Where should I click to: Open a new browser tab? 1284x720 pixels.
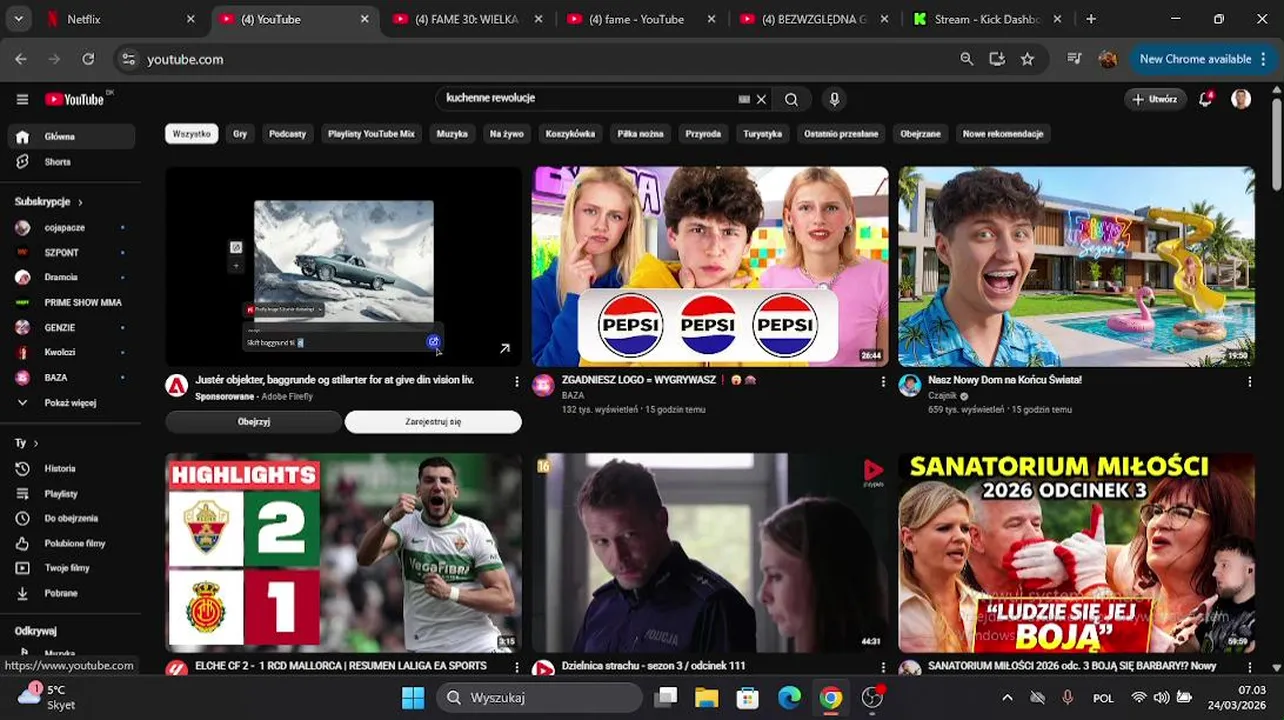coord(1091,19)
